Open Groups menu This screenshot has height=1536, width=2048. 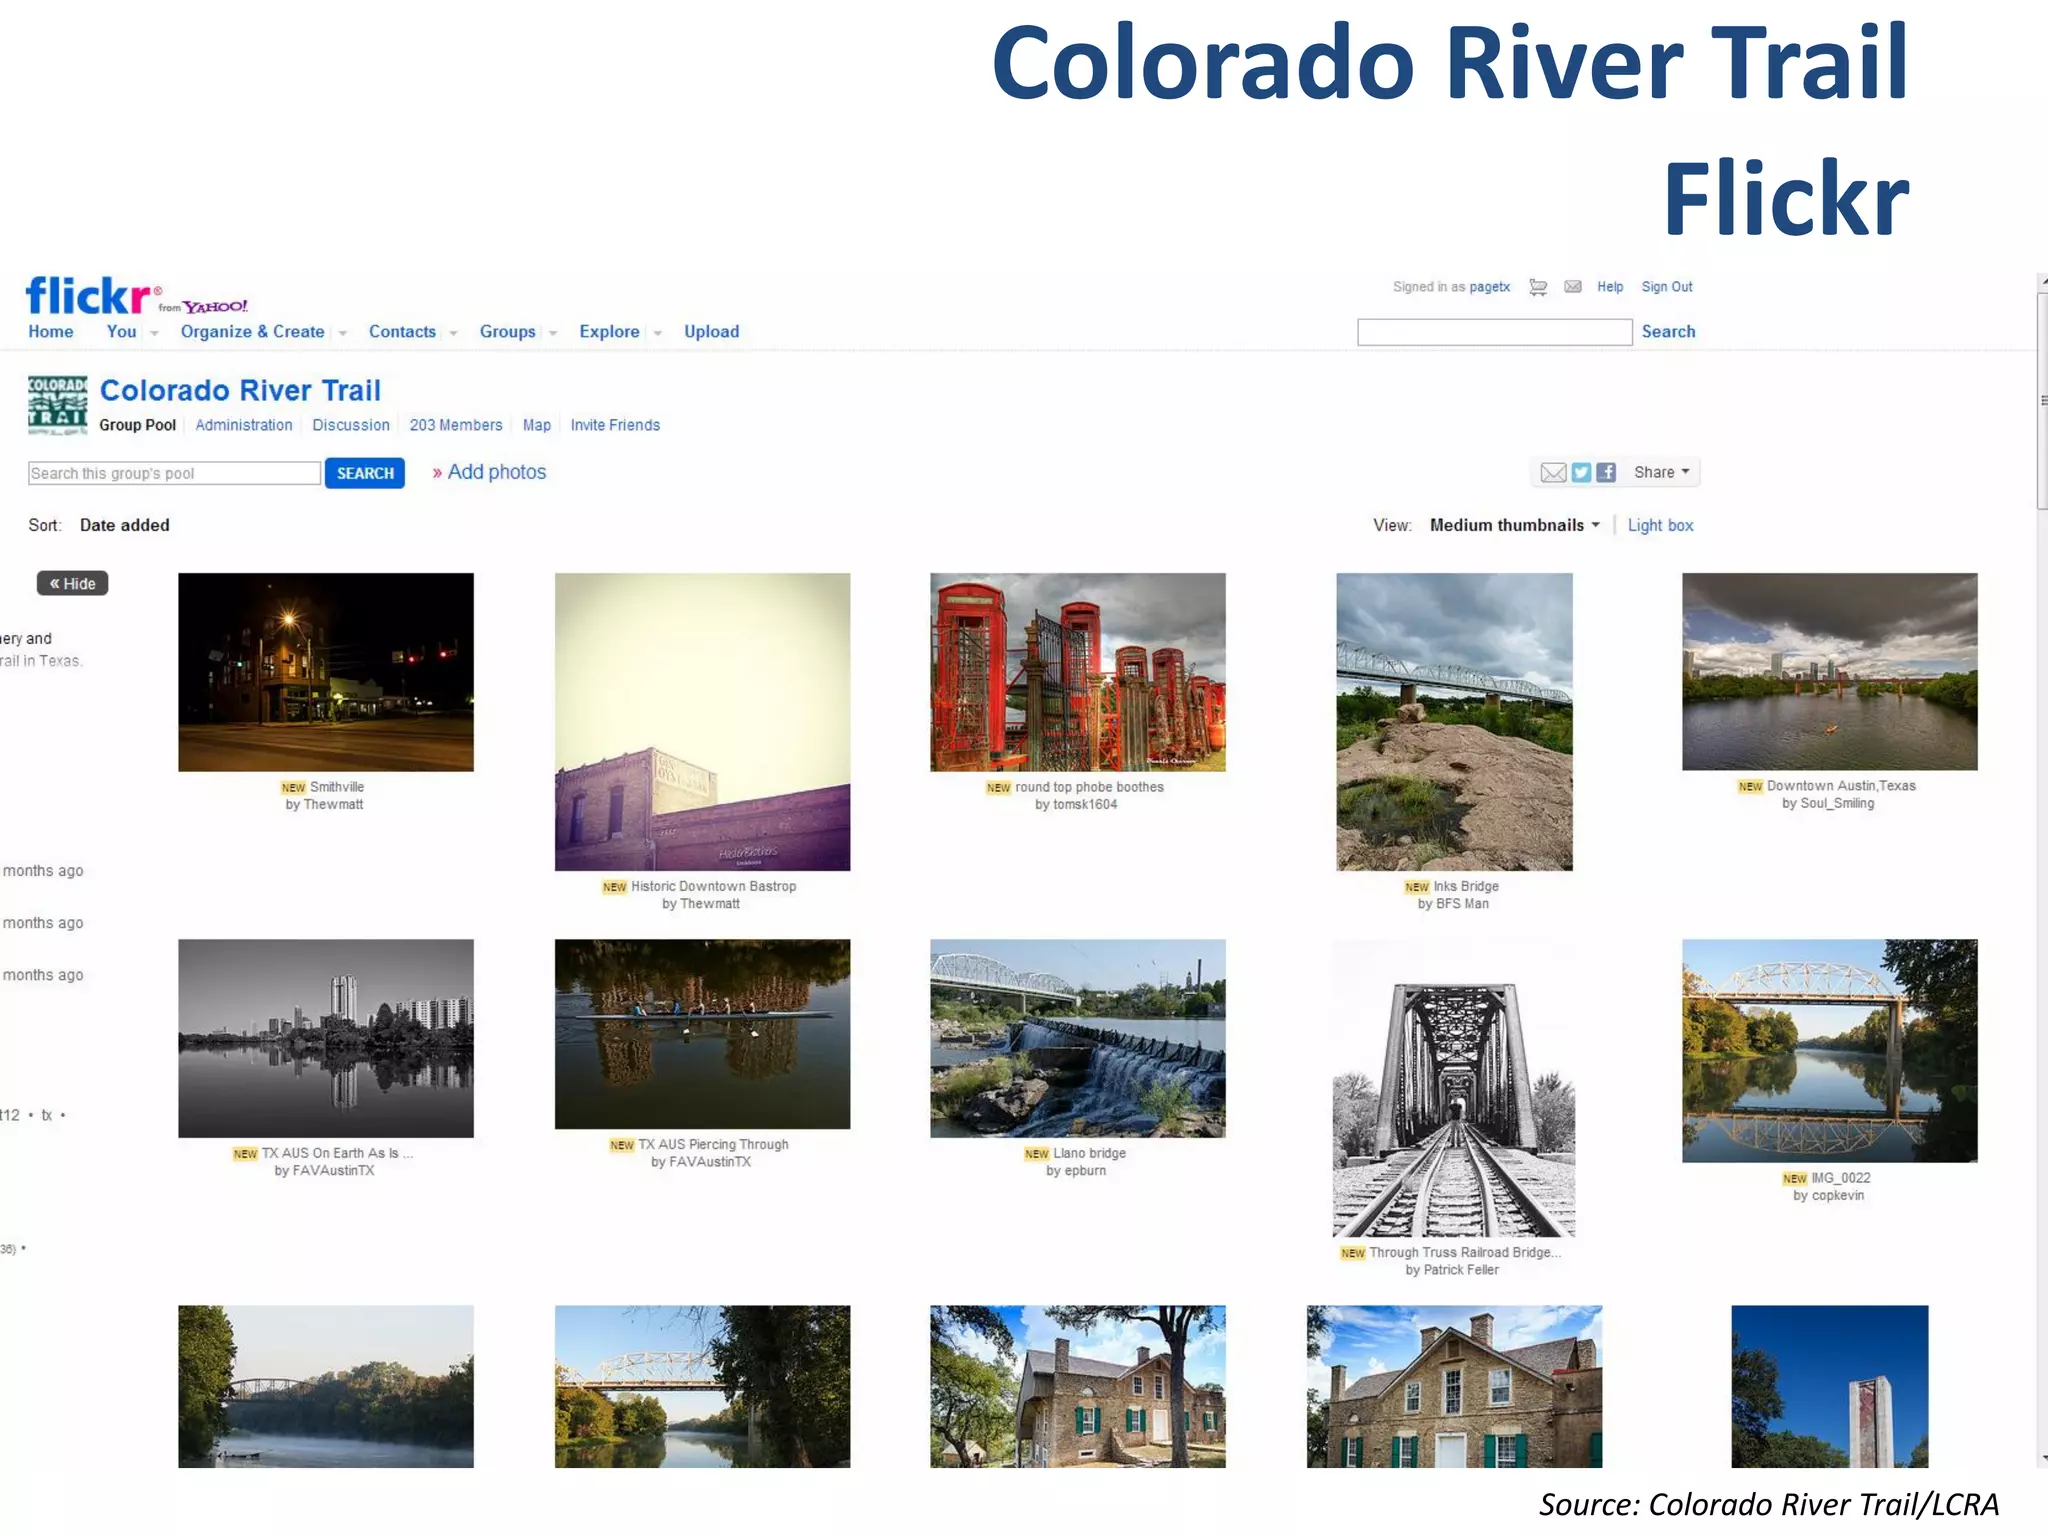[508, 332]
